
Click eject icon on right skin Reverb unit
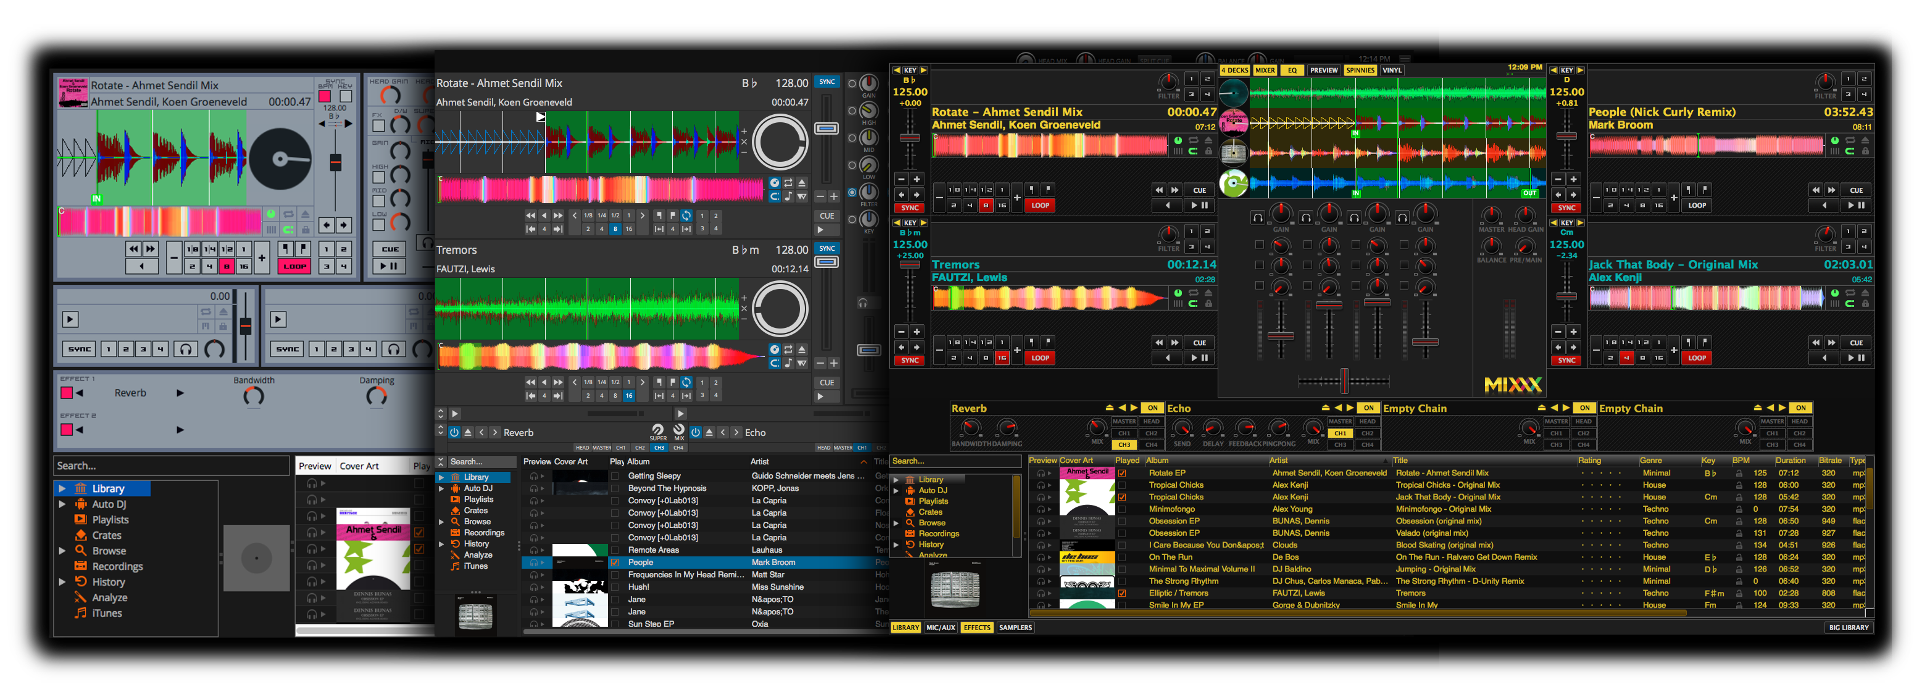click(x=1110, y=408)
